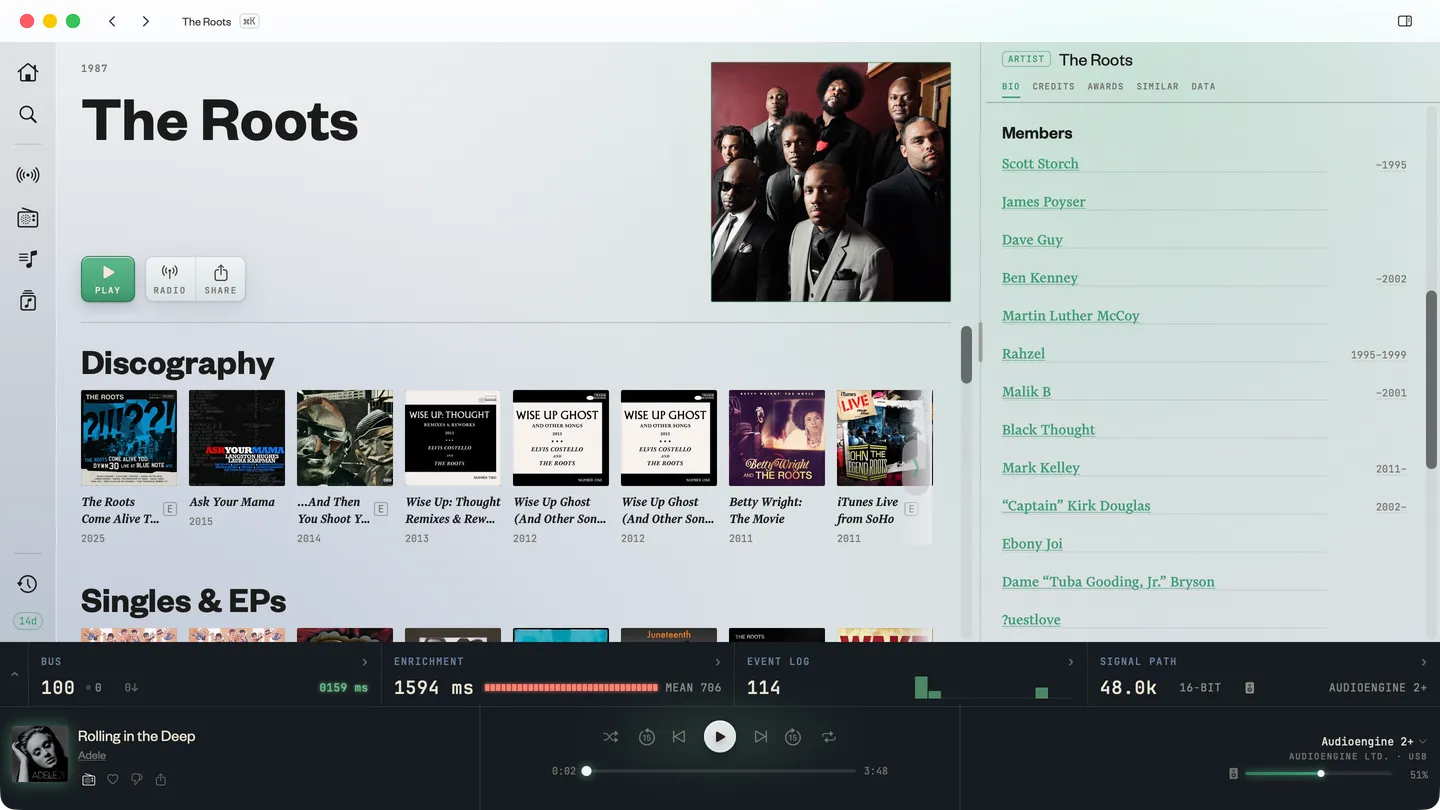Select the Bio tab
The height and width of the screenshot is (810, 1440).
(x=1011, y=87)
